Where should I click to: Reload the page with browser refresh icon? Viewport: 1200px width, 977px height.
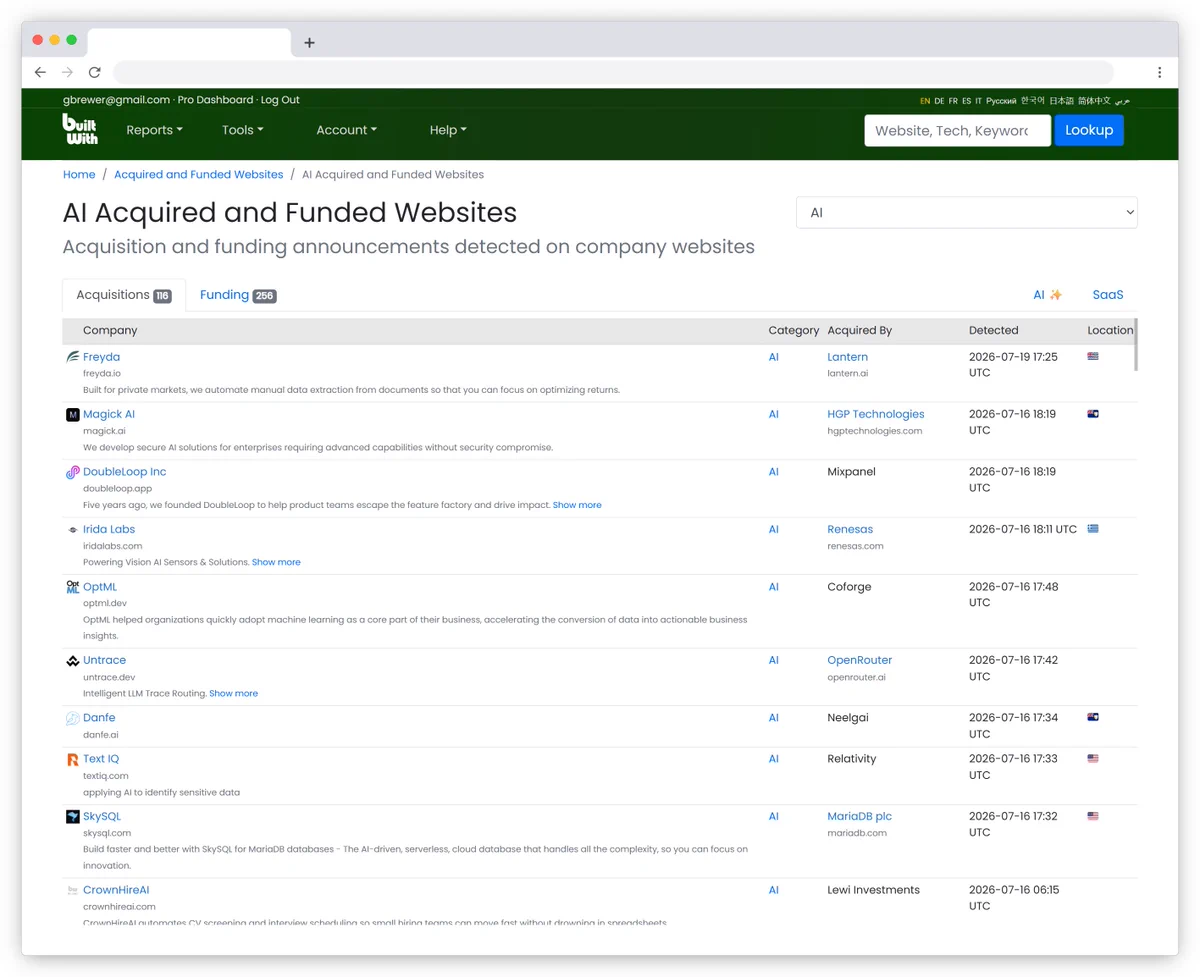point(94,72)
